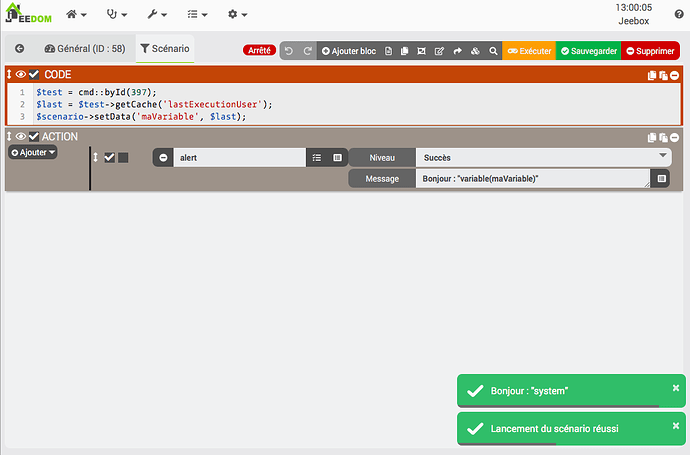Use the alert action move handle
This screenshot has height=455, width=690.
click(95, 158)
